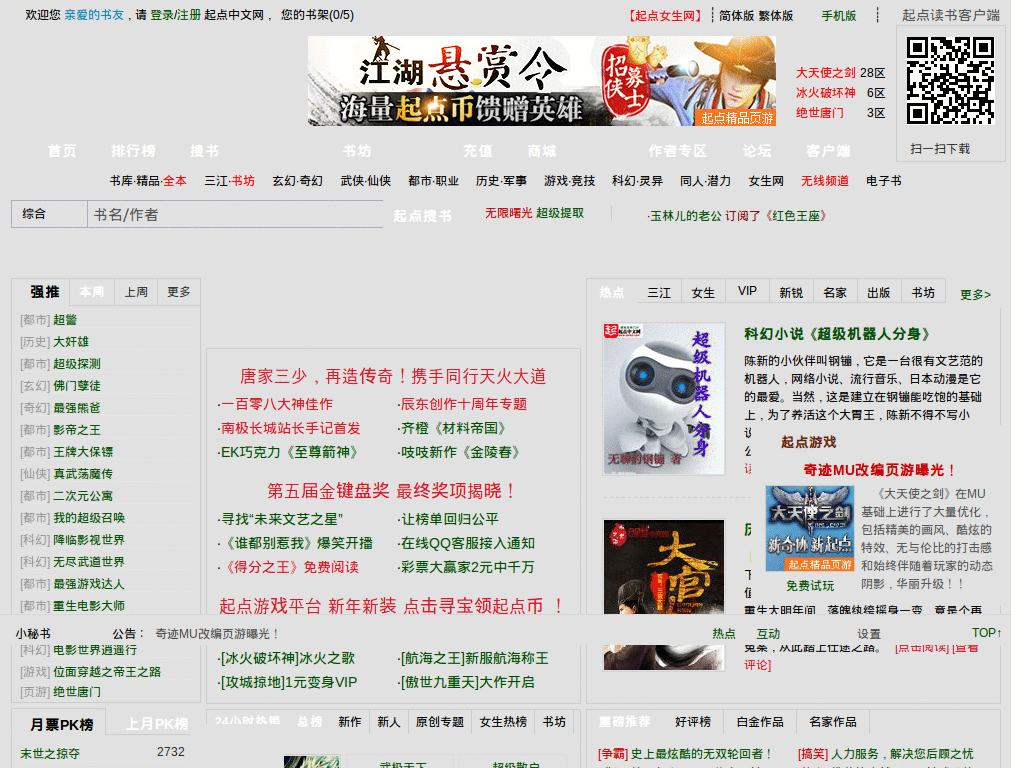Open the 论坛 navigation menu
This screenshot has height=768, width=1024.
coord(756,151)
